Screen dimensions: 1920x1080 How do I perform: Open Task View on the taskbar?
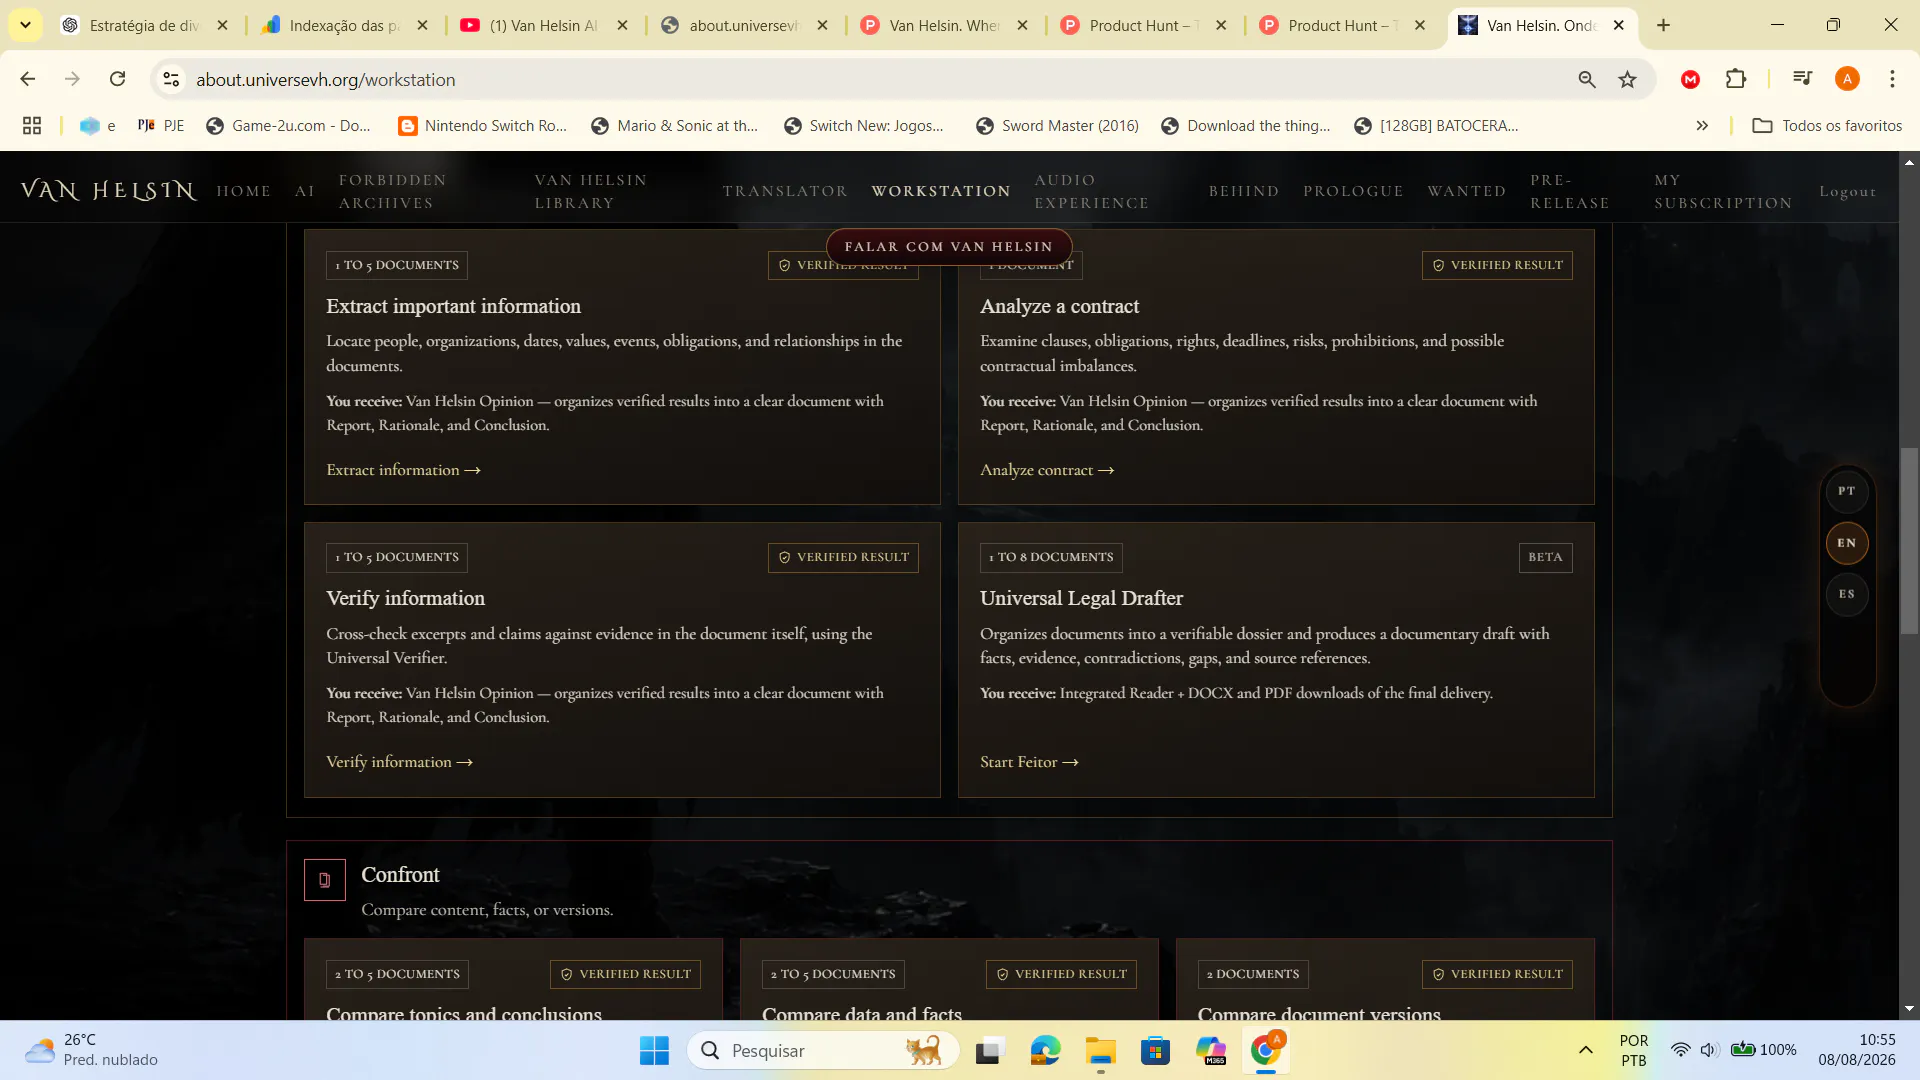click(x=989, y=1050)
